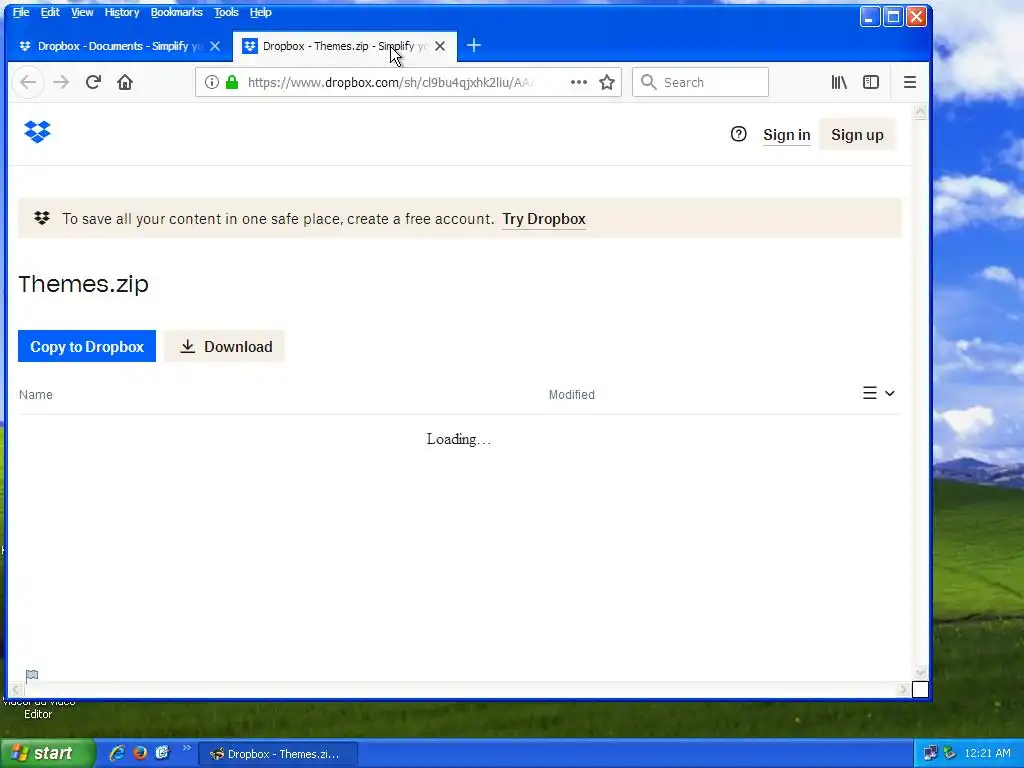Open the History menu

click(x=121, y=12)
